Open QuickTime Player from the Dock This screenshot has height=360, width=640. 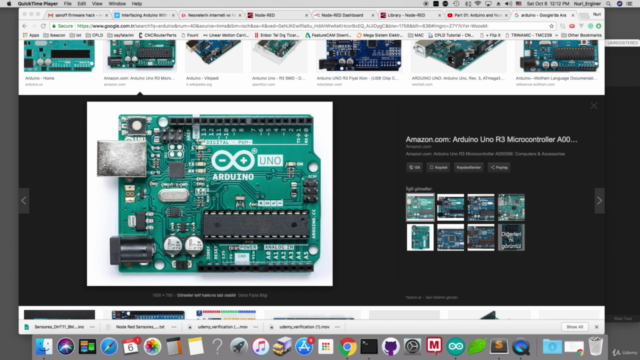[521, 347]
